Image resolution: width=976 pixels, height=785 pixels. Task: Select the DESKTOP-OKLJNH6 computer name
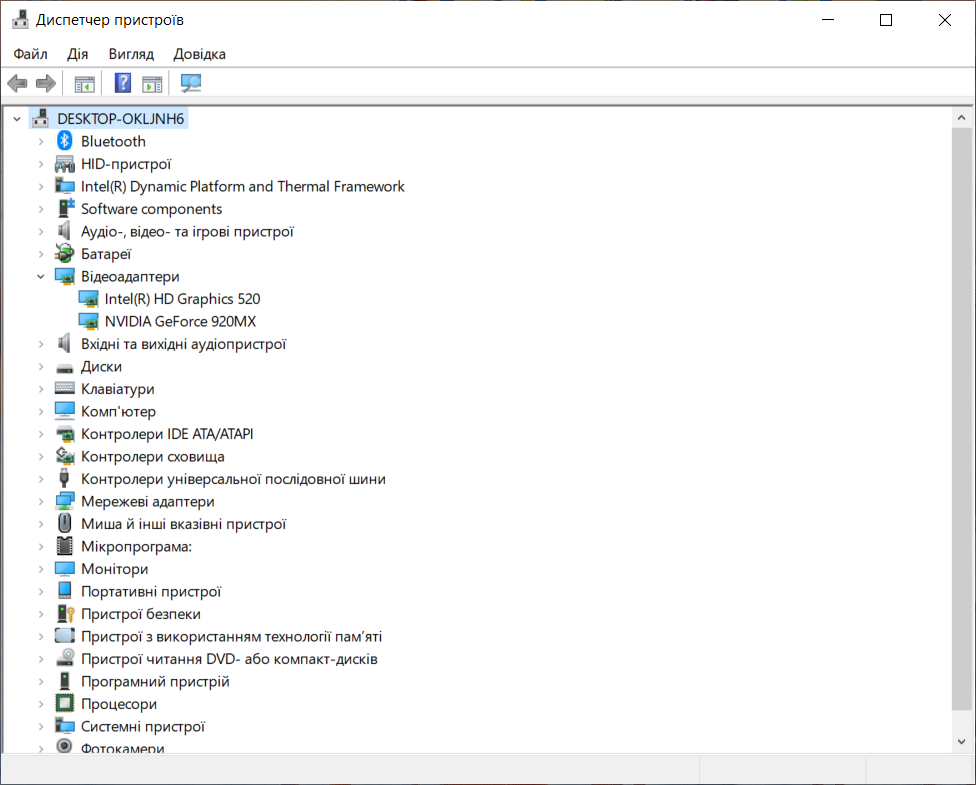[x=121, y=119]
